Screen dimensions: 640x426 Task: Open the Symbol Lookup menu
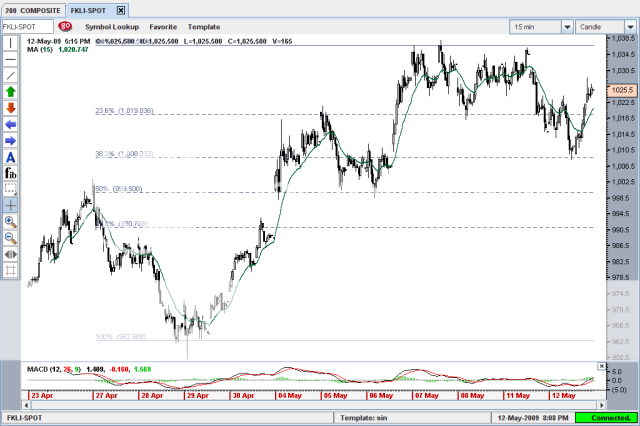click(112, 26)
